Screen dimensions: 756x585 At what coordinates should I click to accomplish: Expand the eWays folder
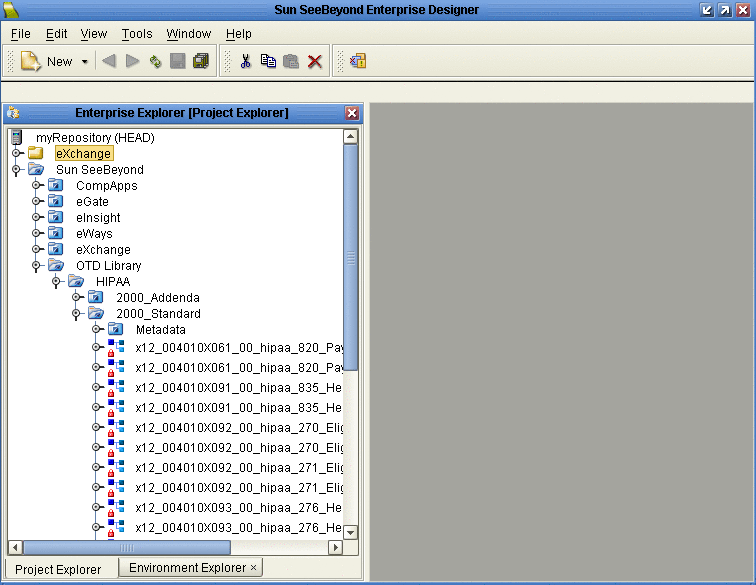coord(36,233)
